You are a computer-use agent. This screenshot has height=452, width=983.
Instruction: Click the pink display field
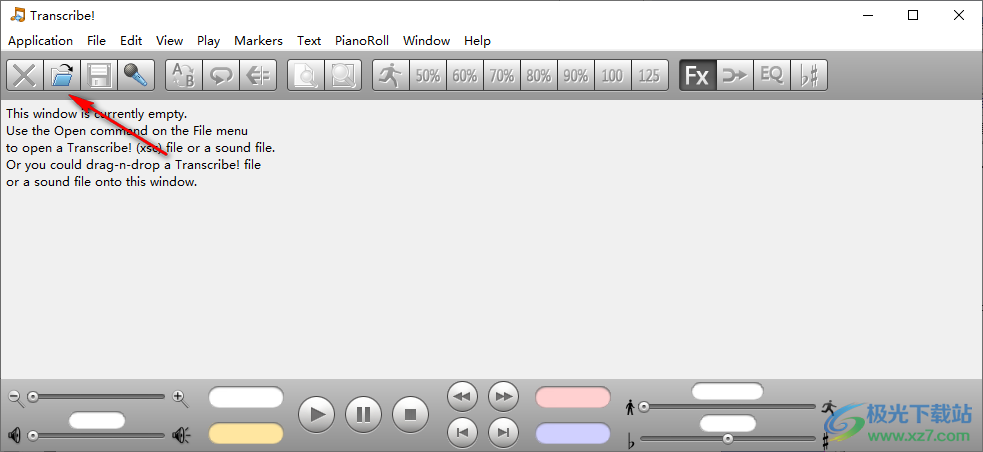[573, 397]
